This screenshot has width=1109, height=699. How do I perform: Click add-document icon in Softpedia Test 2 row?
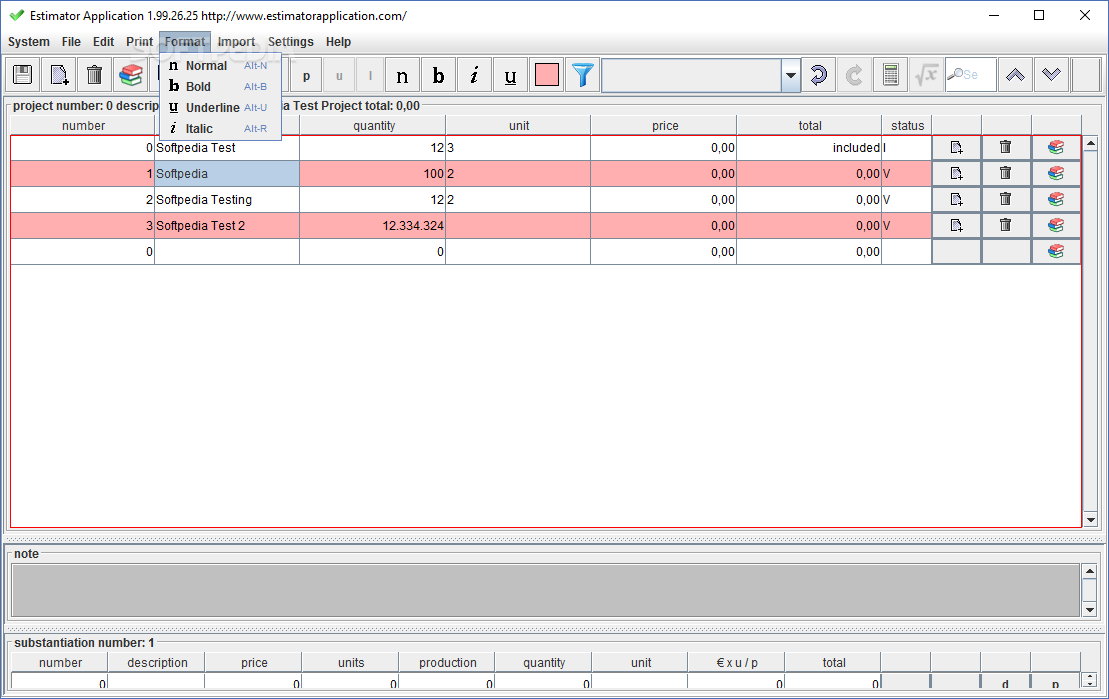[956, 226]
